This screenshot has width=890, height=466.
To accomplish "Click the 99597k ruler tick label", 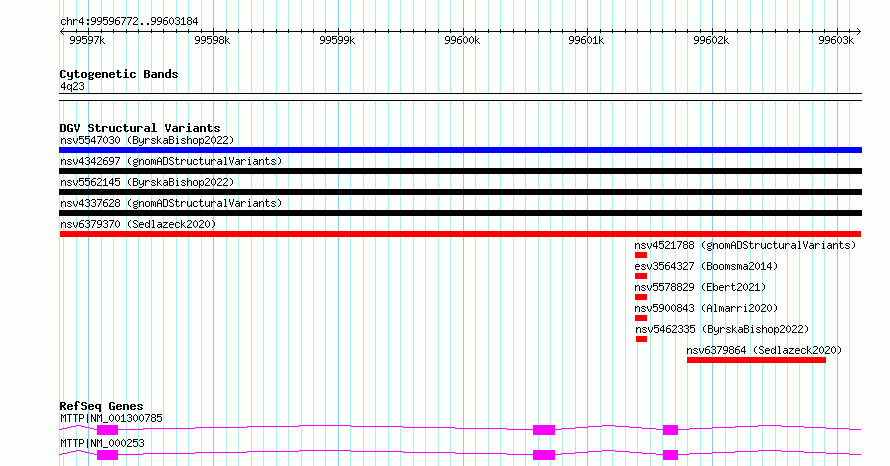I will click(87, 40).
